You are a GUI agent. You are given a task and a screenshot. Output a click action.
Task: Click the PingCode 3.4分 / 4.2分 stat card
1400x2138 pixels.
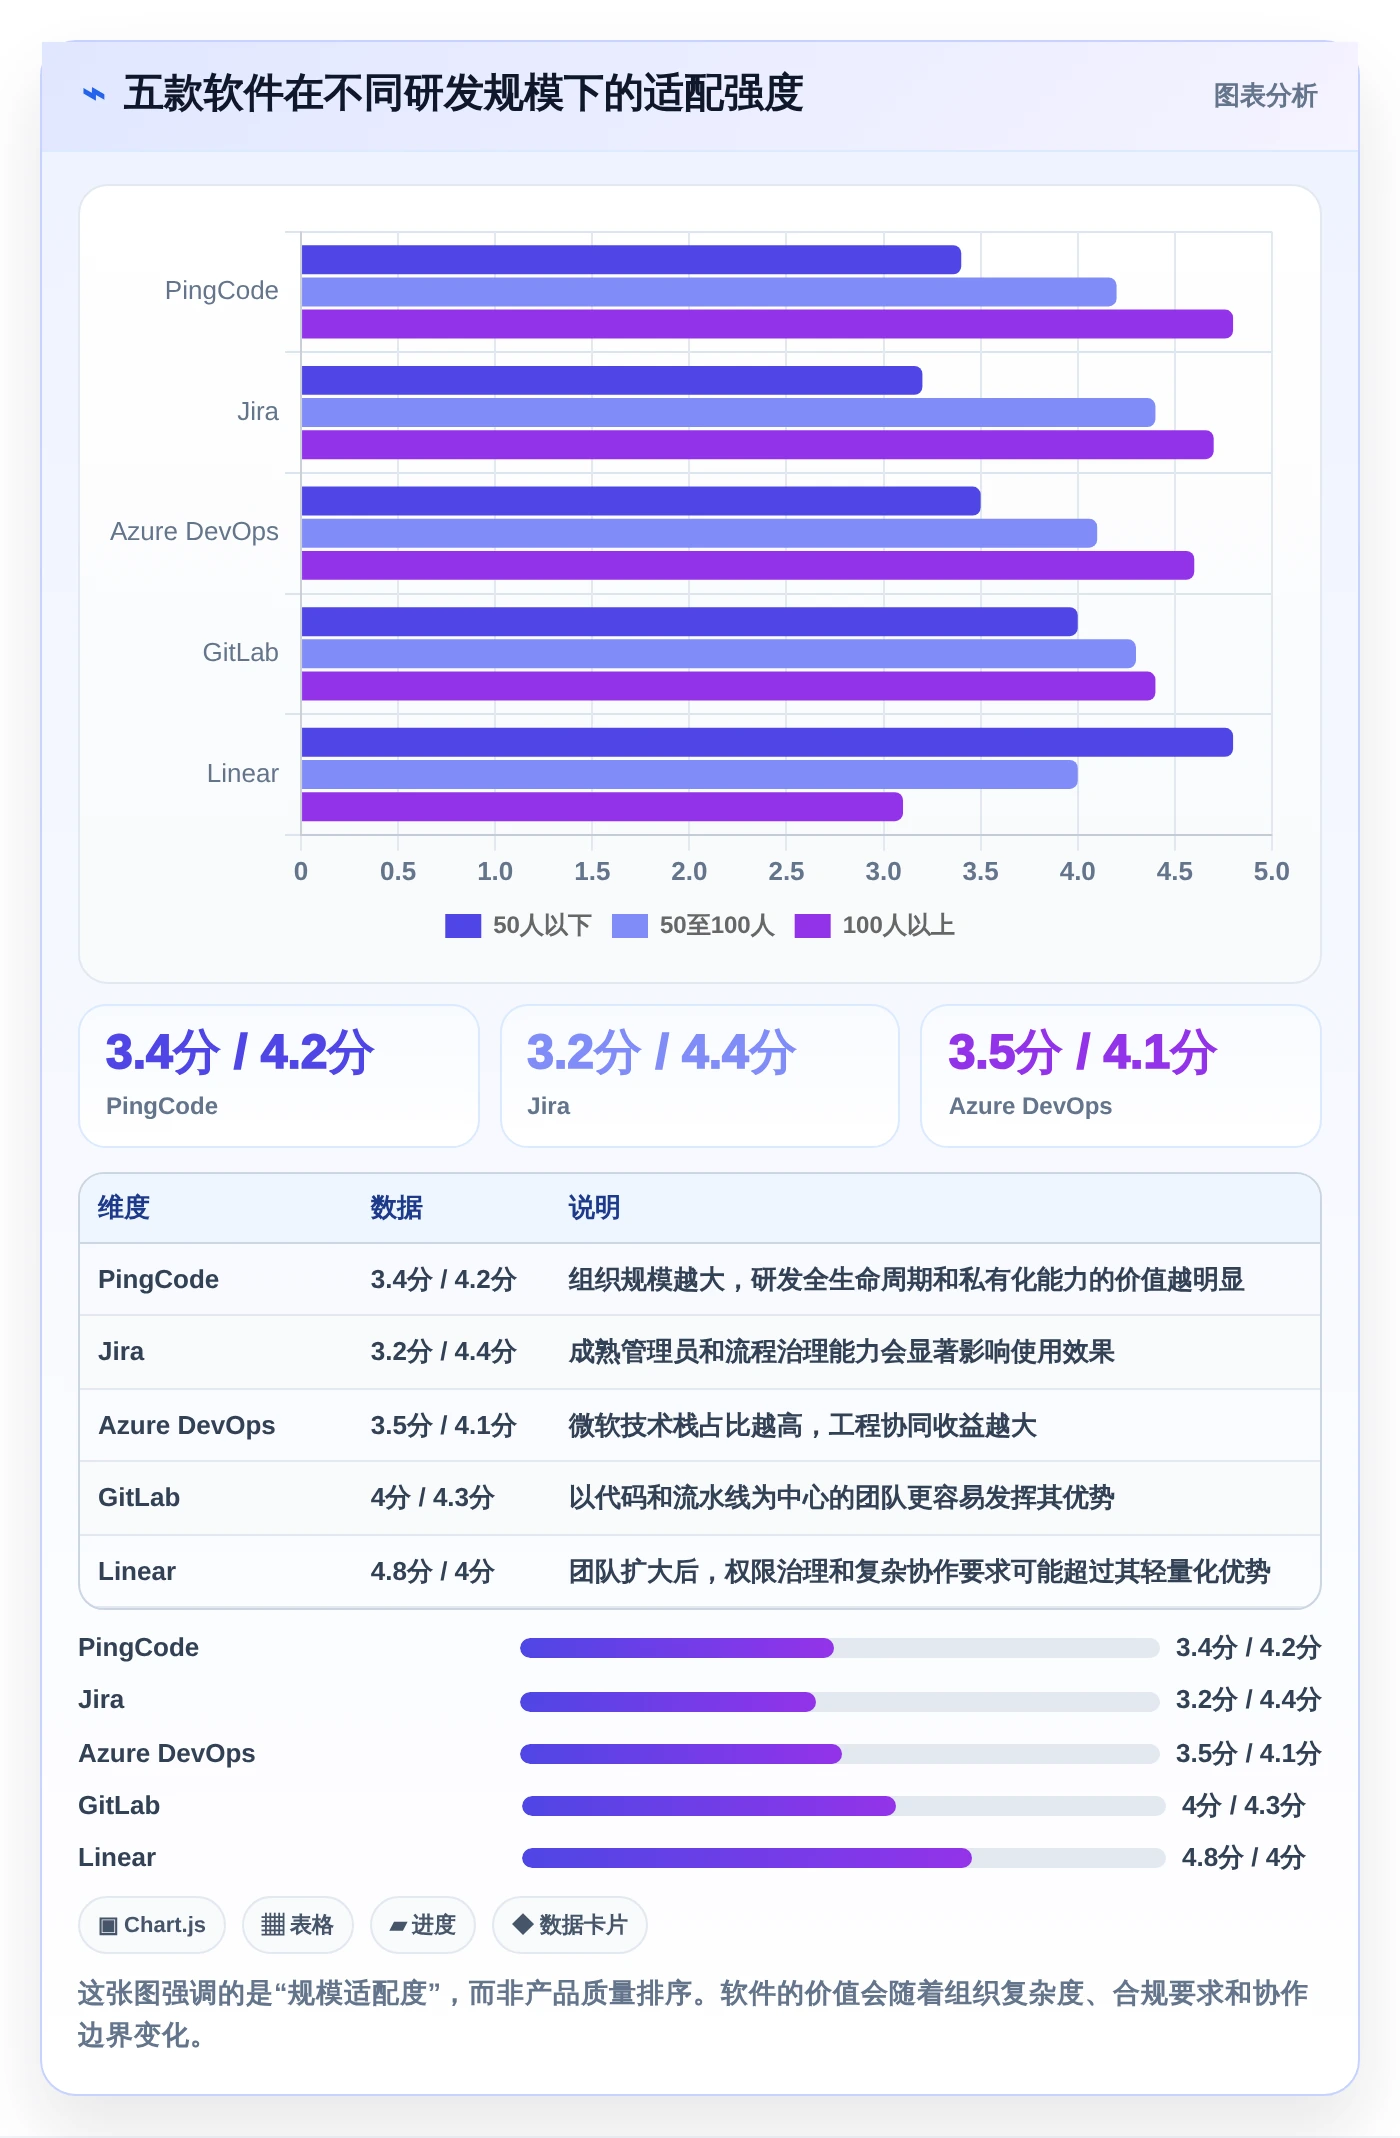tap(279, 1076)
